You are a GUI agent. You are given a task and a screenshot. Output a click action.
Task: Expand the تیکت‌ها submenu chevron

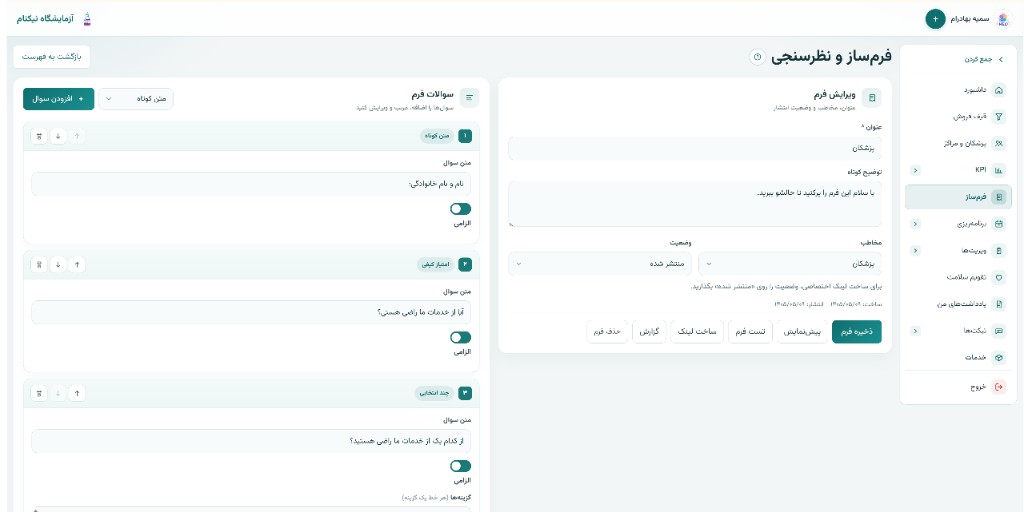click(915, 330)
